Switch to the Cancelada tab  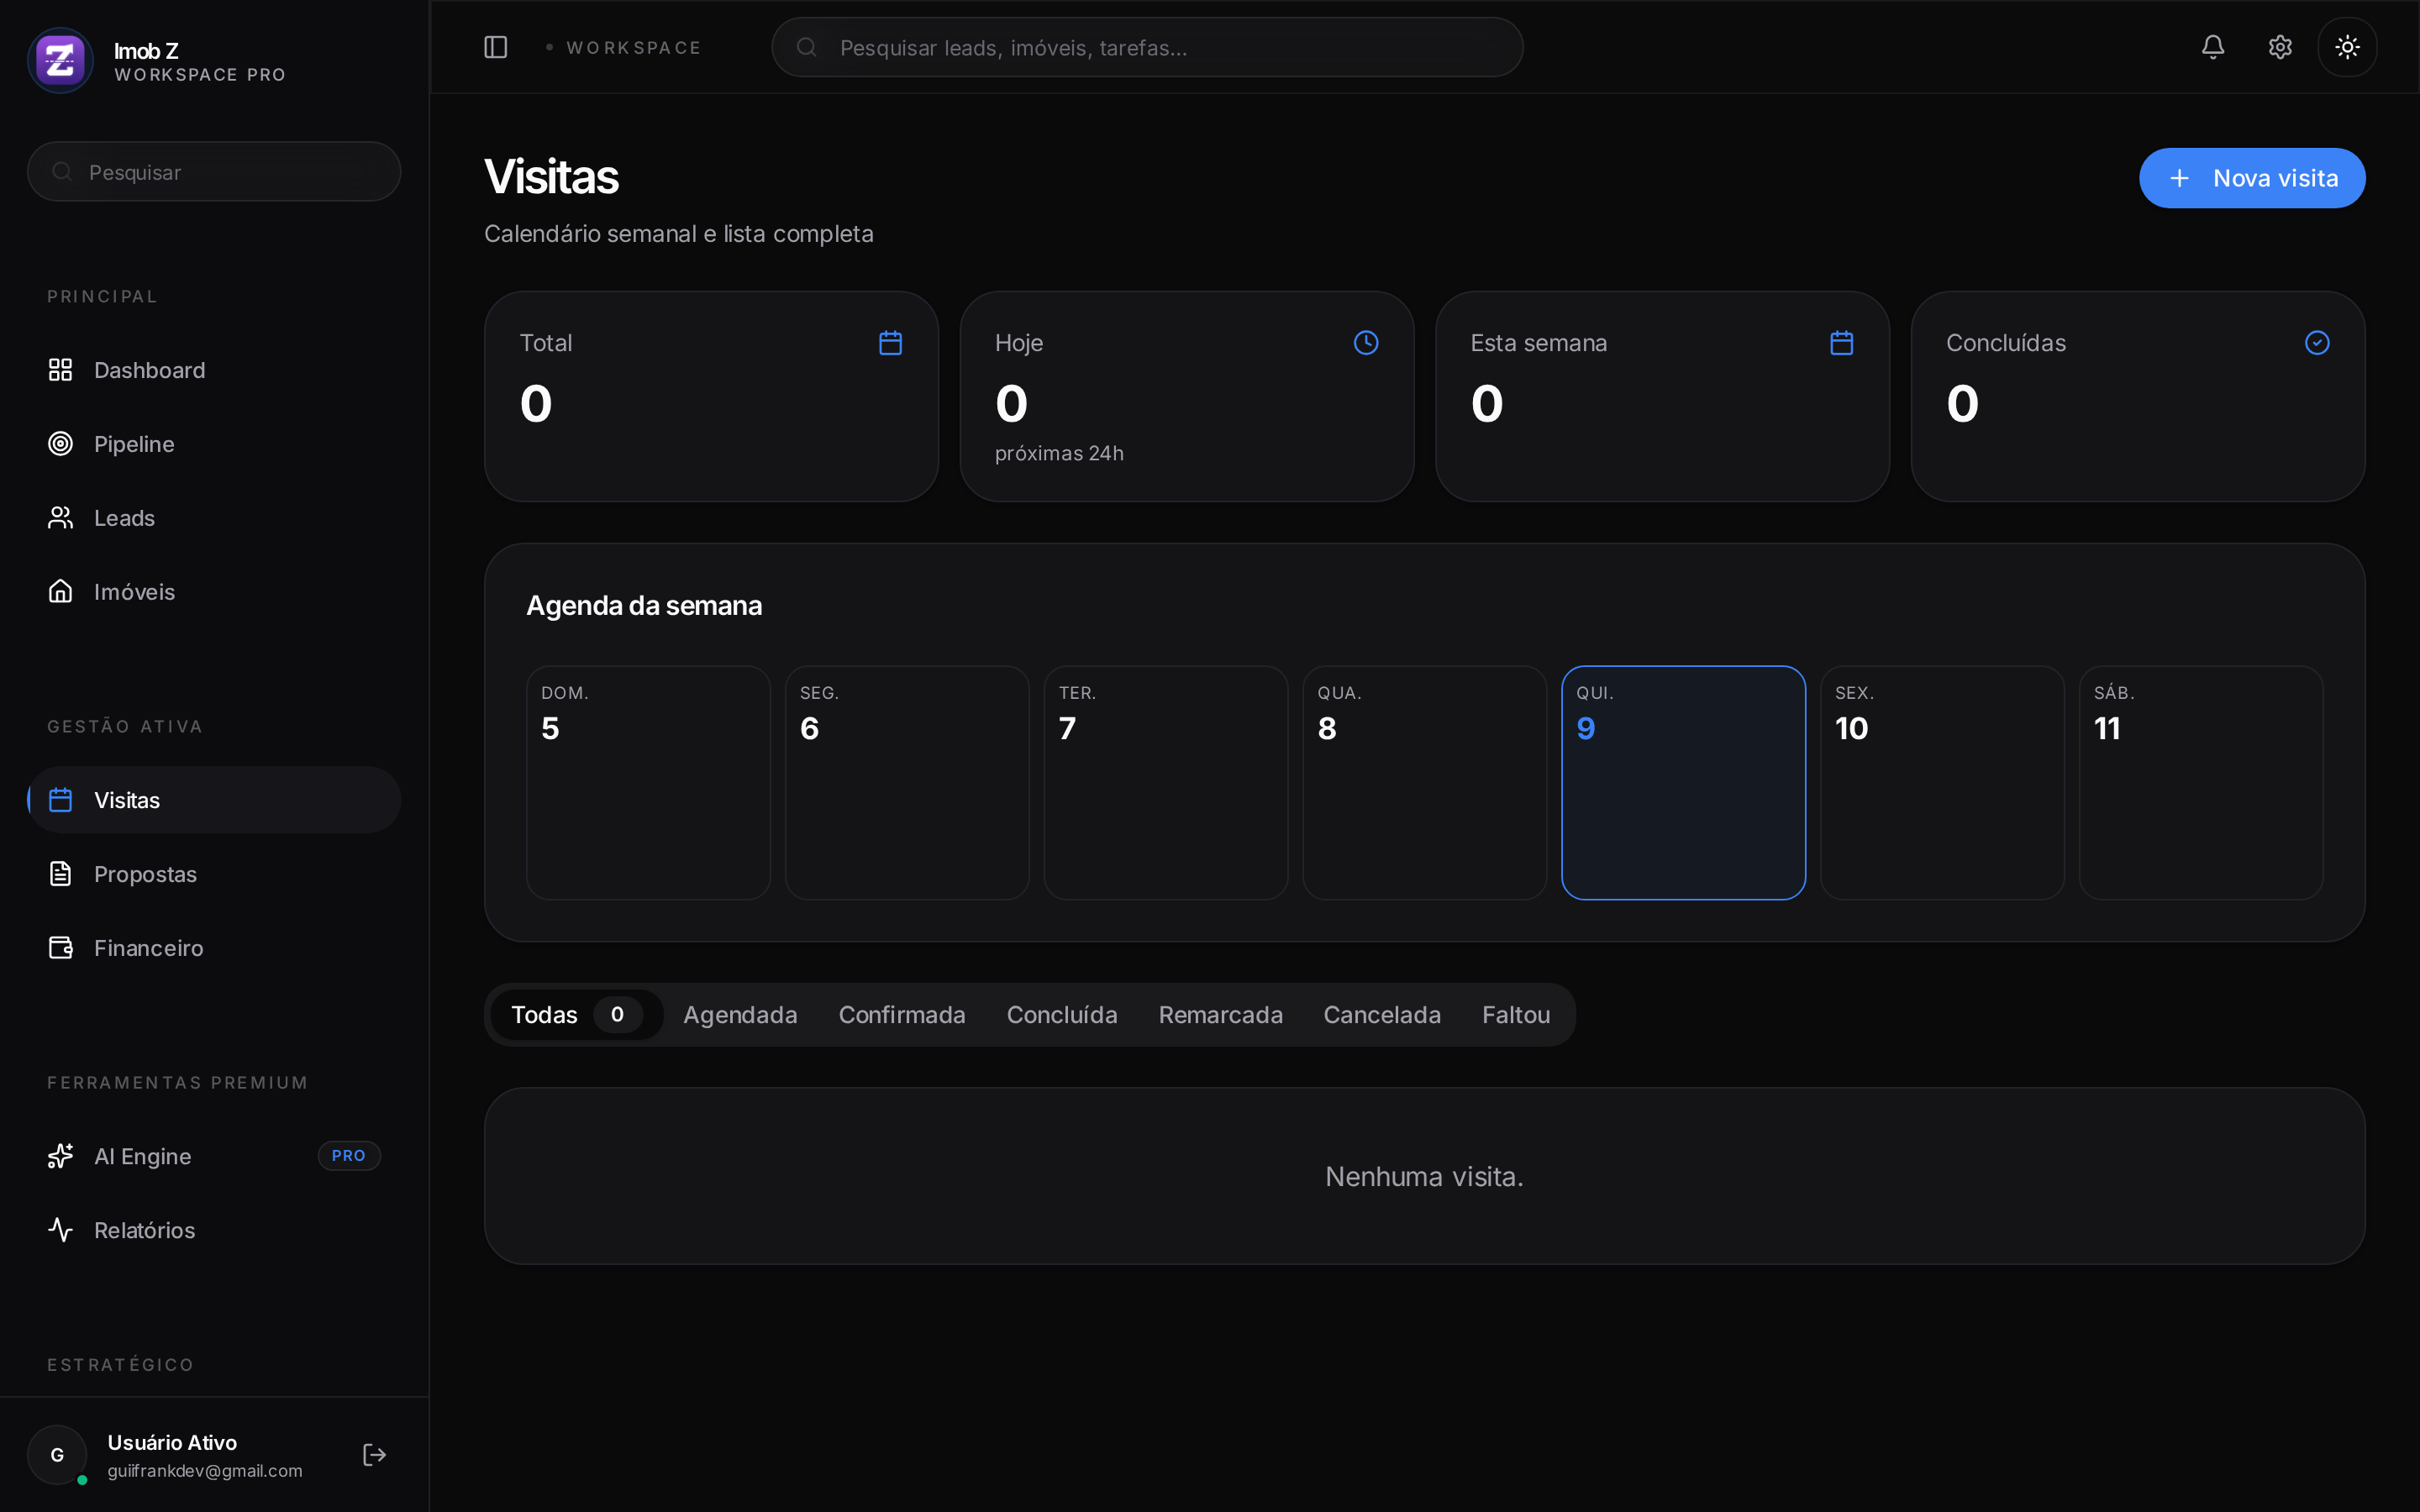click(x=1382, y=1015)
